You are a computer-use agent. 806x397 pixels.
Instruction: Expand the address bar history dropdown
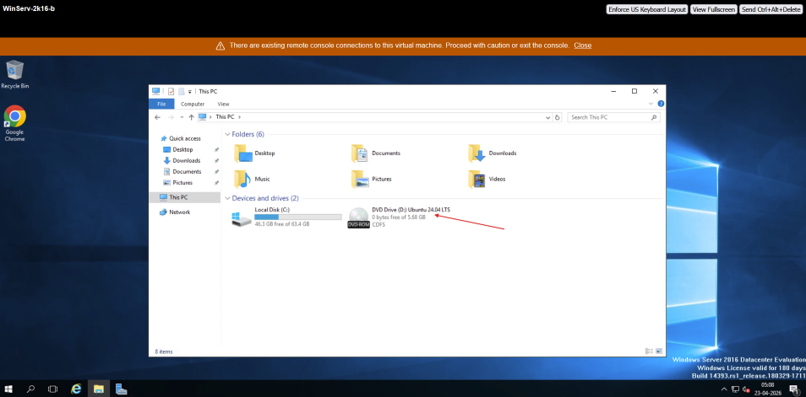pyautogui.click(x=548, y=117)
